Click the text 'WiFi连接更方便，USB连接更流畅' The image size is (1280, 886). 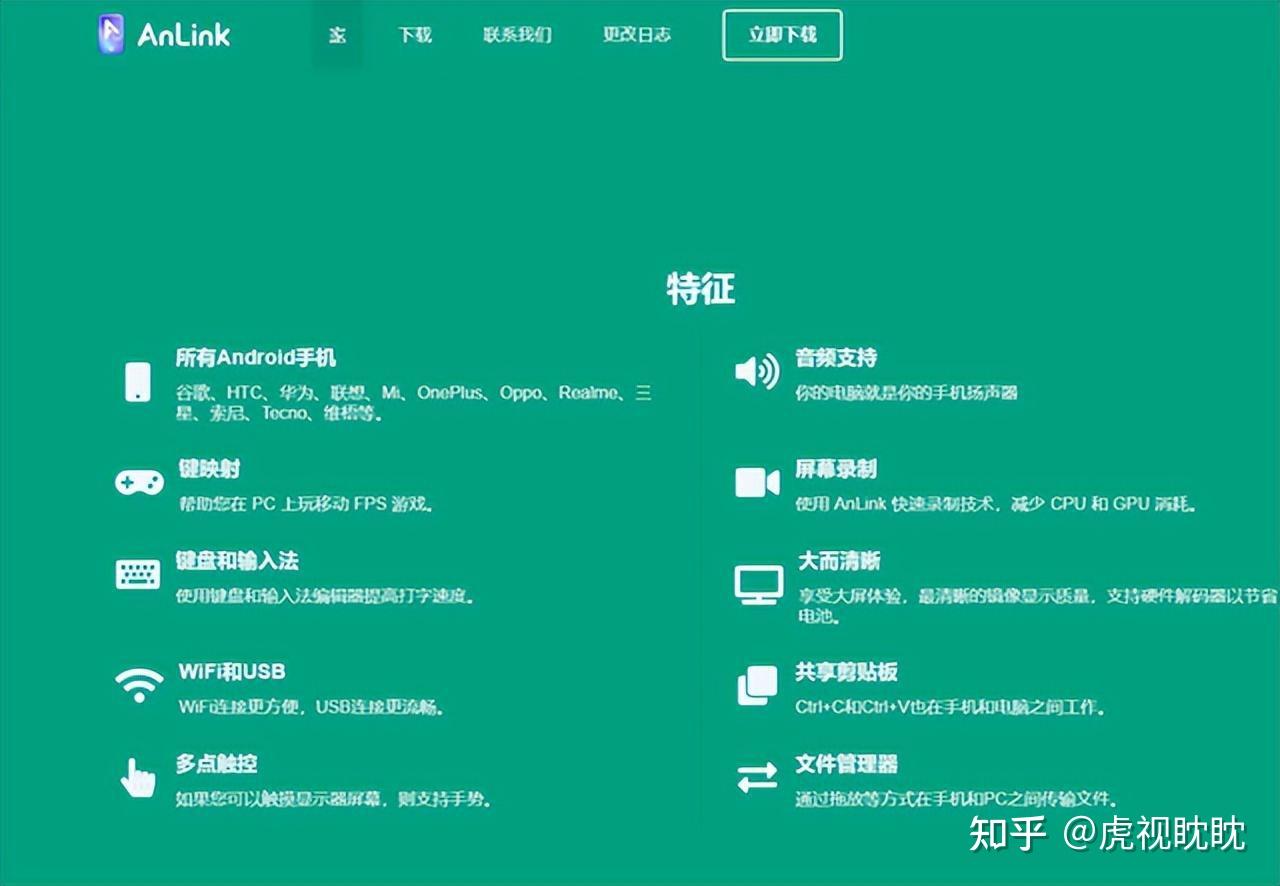click(311, 707)
